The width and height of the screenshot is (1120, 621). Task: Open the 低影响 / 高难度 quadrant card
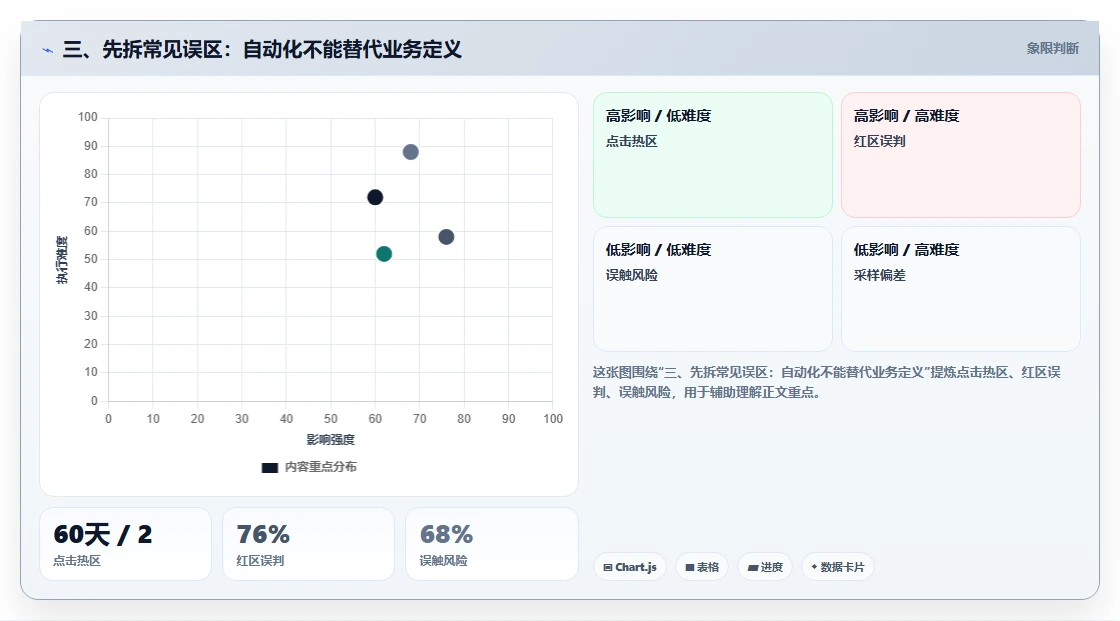[x=961, y=289]
